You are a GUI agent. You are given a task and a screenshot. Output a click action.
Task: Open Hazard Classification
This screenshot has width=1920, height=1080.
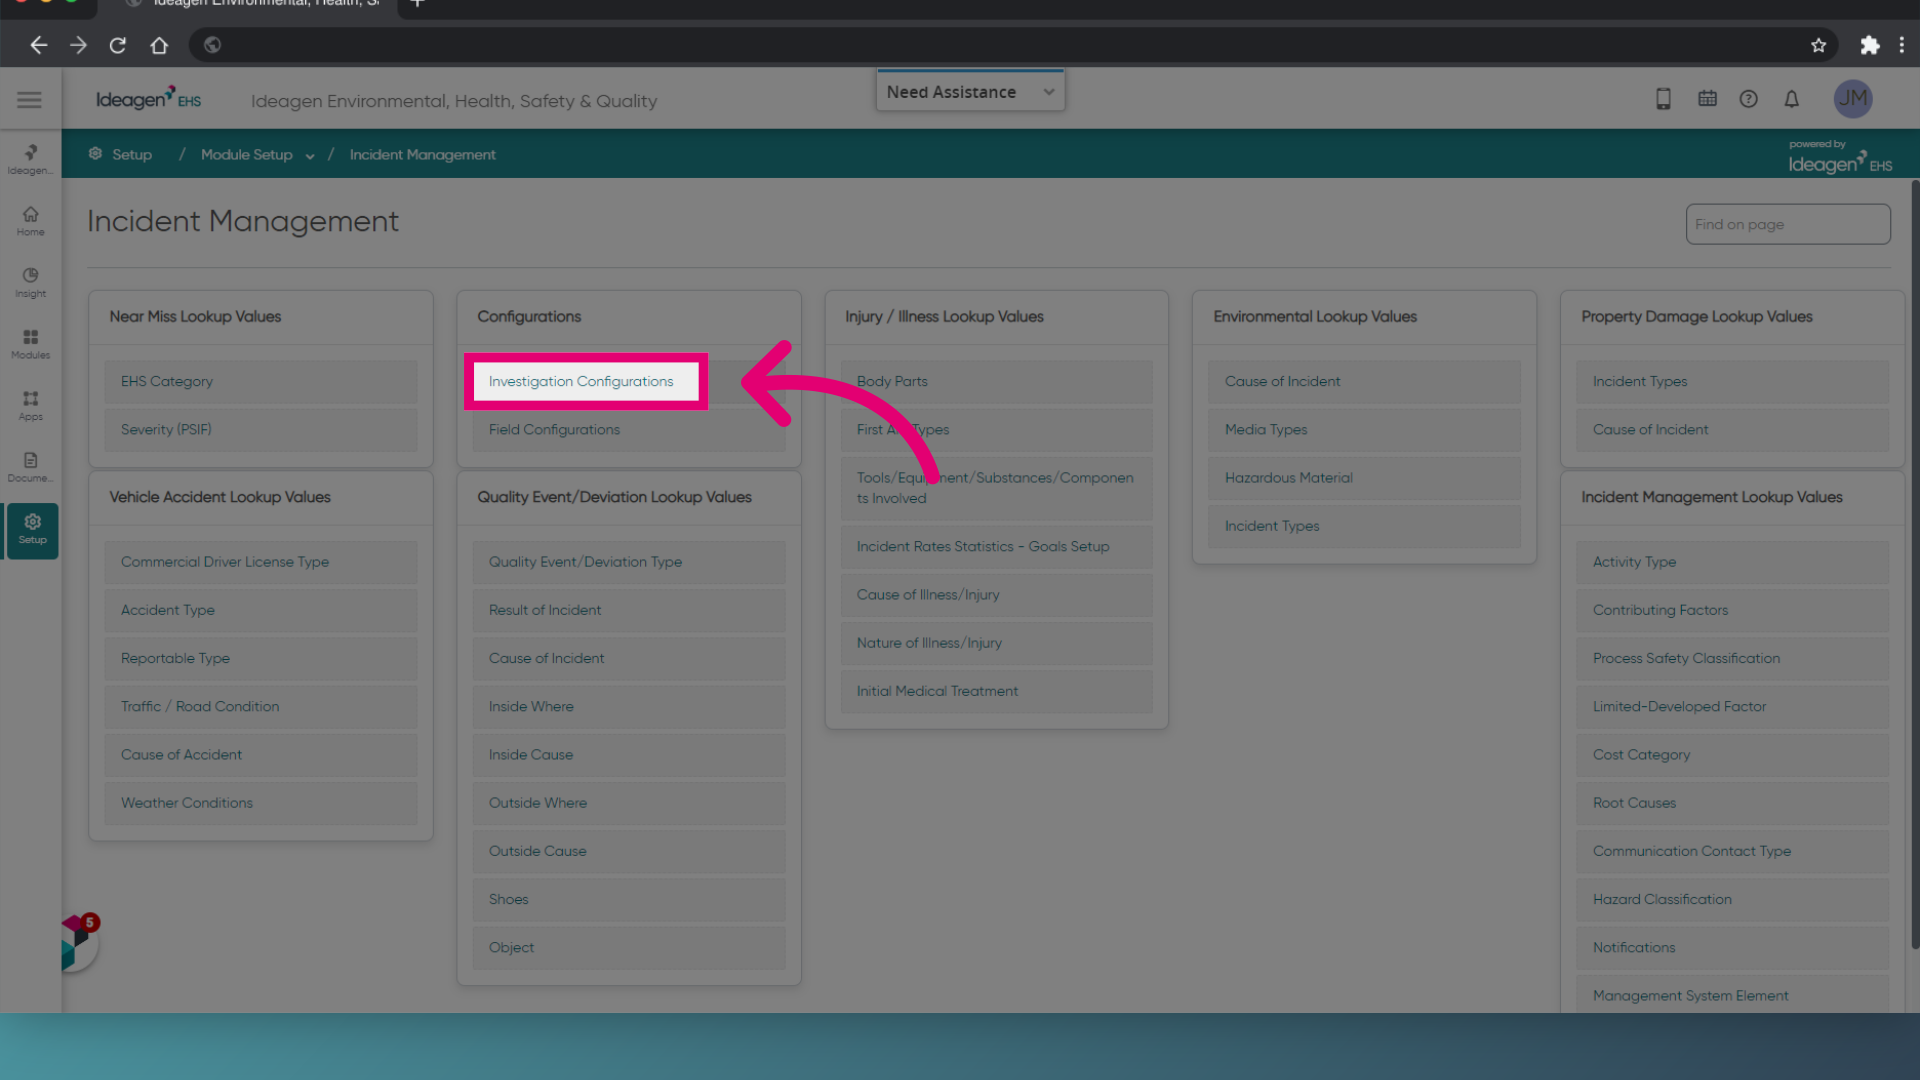click(1732, 899)
